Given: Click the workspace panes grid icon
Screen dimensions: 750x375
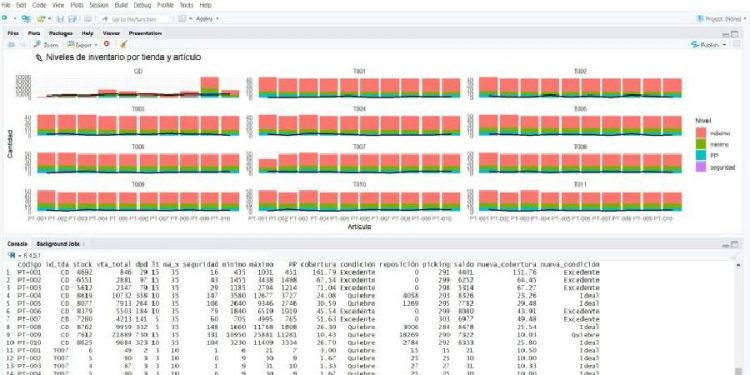Looking at the screenshot, I should pos(182,19).
